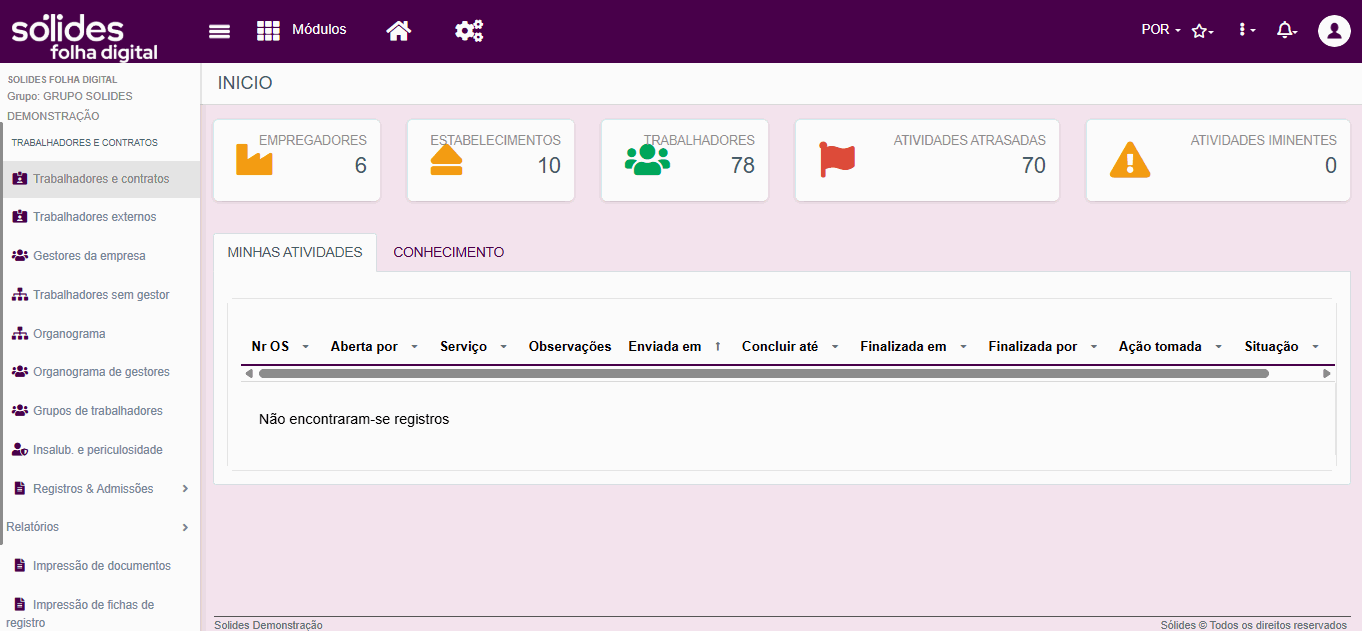The image size is (1362, 631).
Task: Click the Solides folha digital logo
Action: 84,36
